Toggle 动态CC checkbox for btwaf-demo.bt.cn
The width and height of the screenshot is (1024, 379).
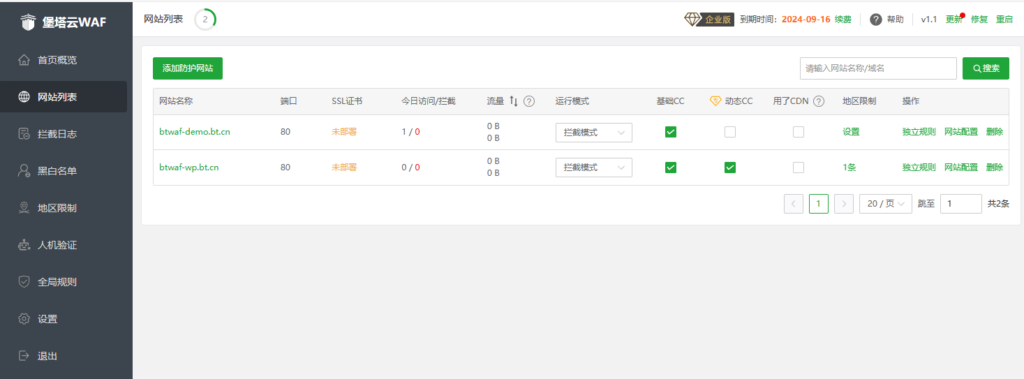[x=730, y=132]
